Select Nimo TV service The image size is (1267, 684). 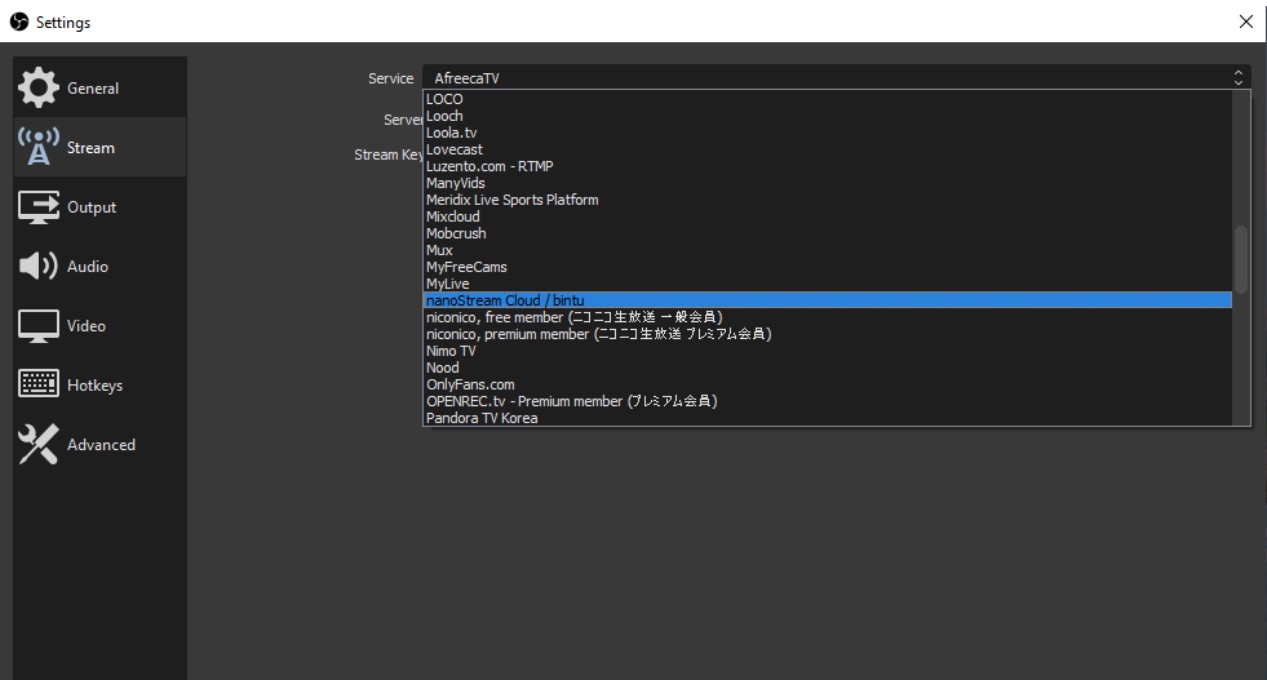coord(827,351)
